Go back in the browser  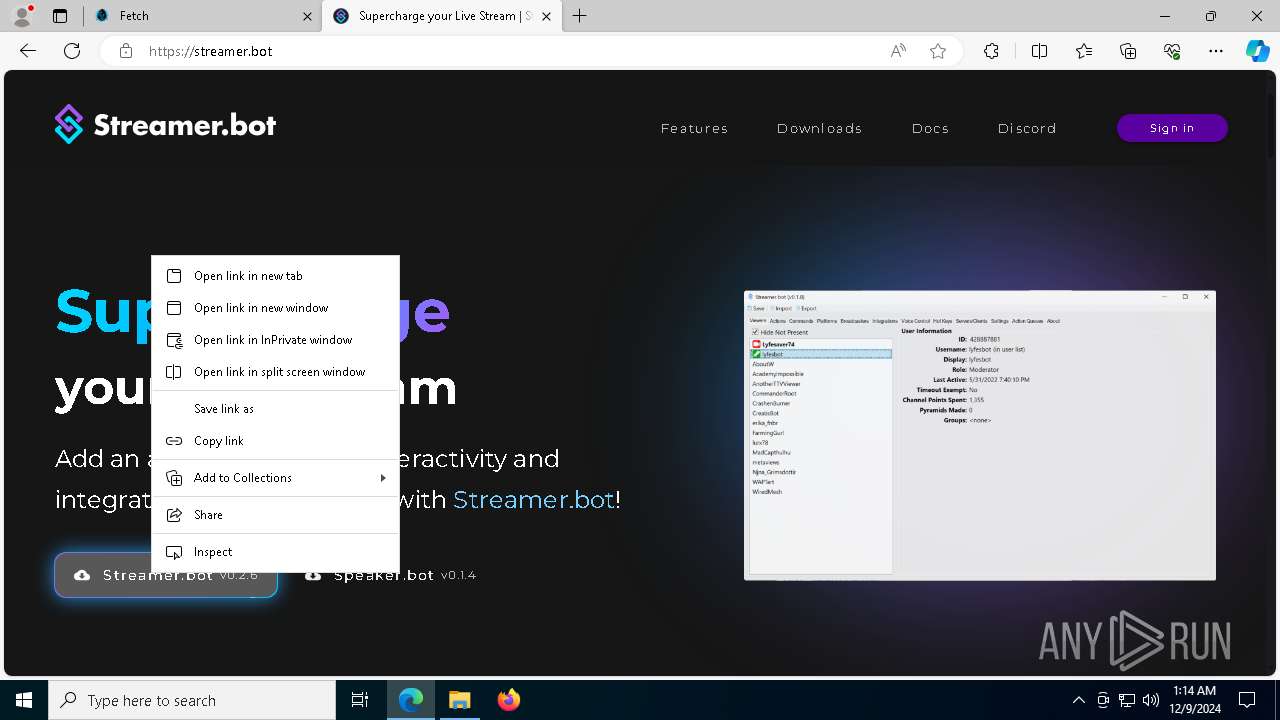pyautogui.click(x=28, y=51)
